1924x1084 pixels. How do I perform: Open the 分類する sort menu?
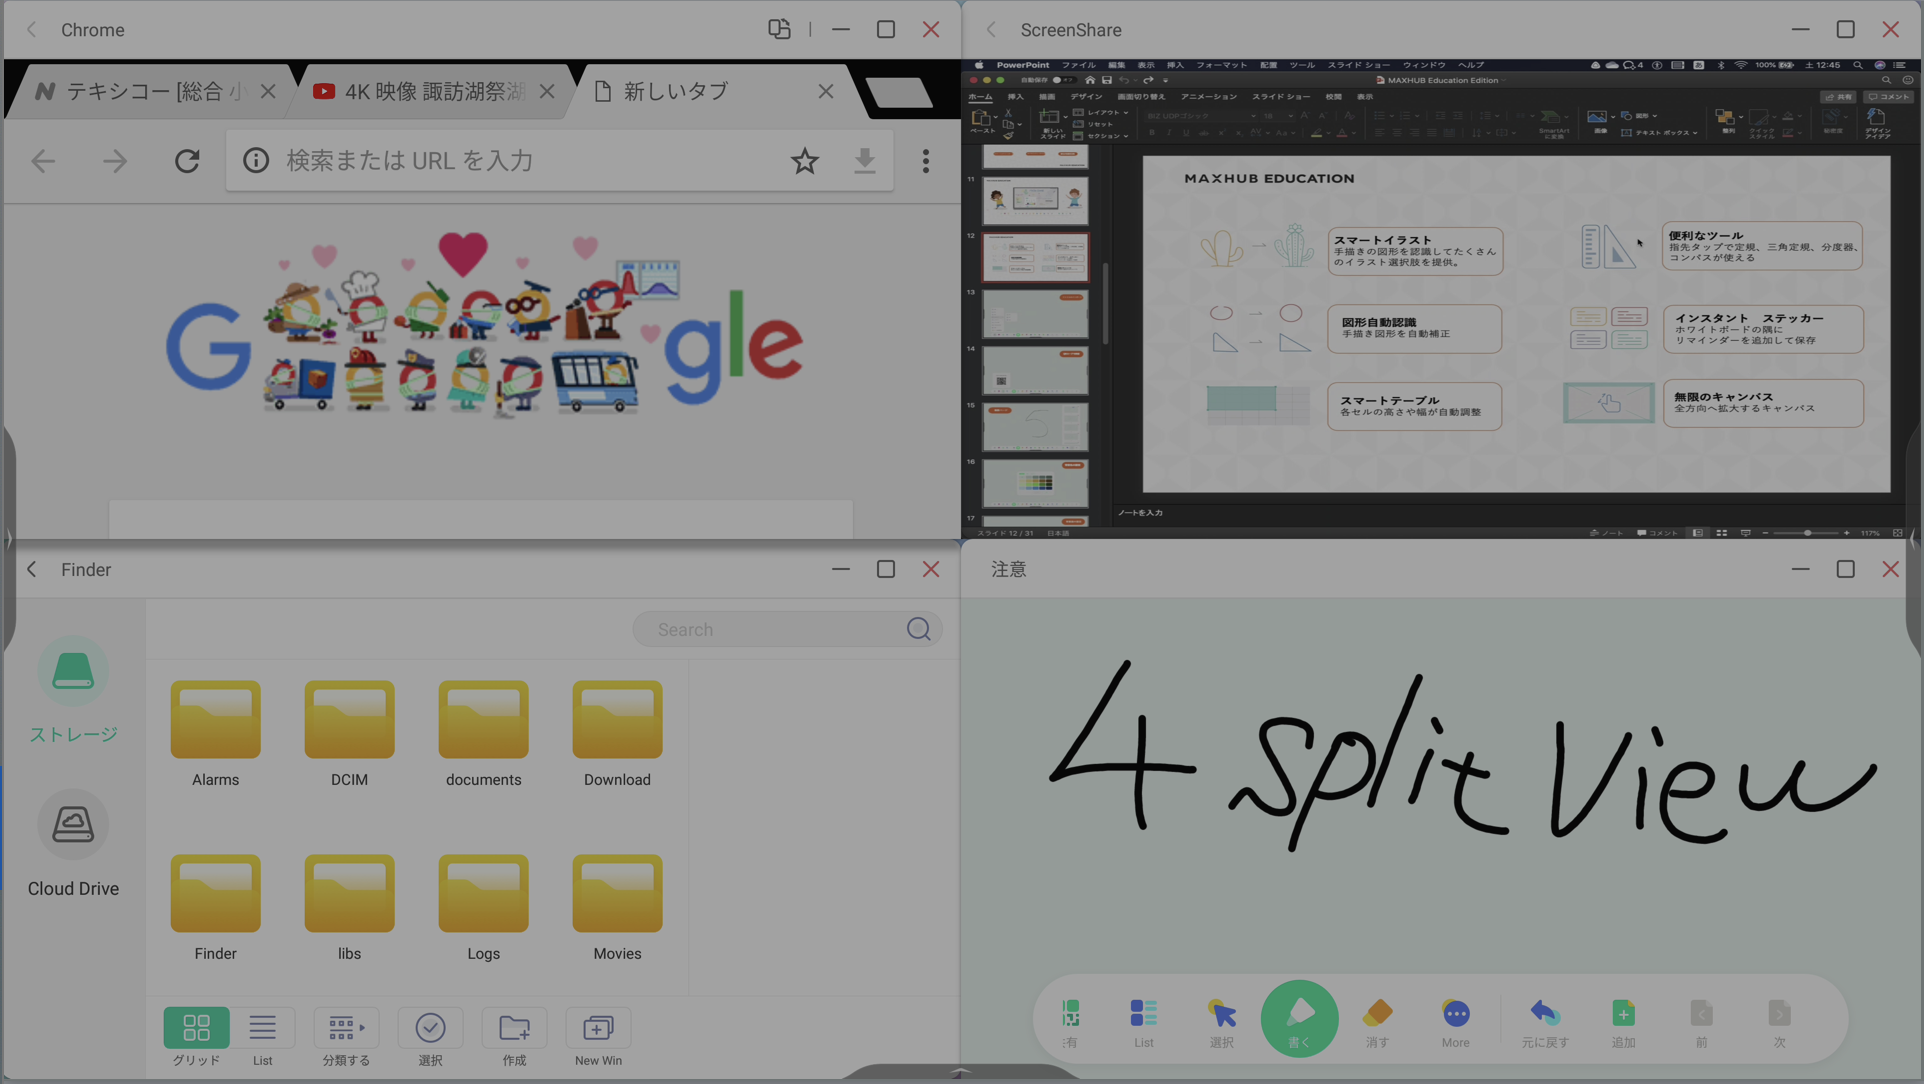pos(346,1037)
